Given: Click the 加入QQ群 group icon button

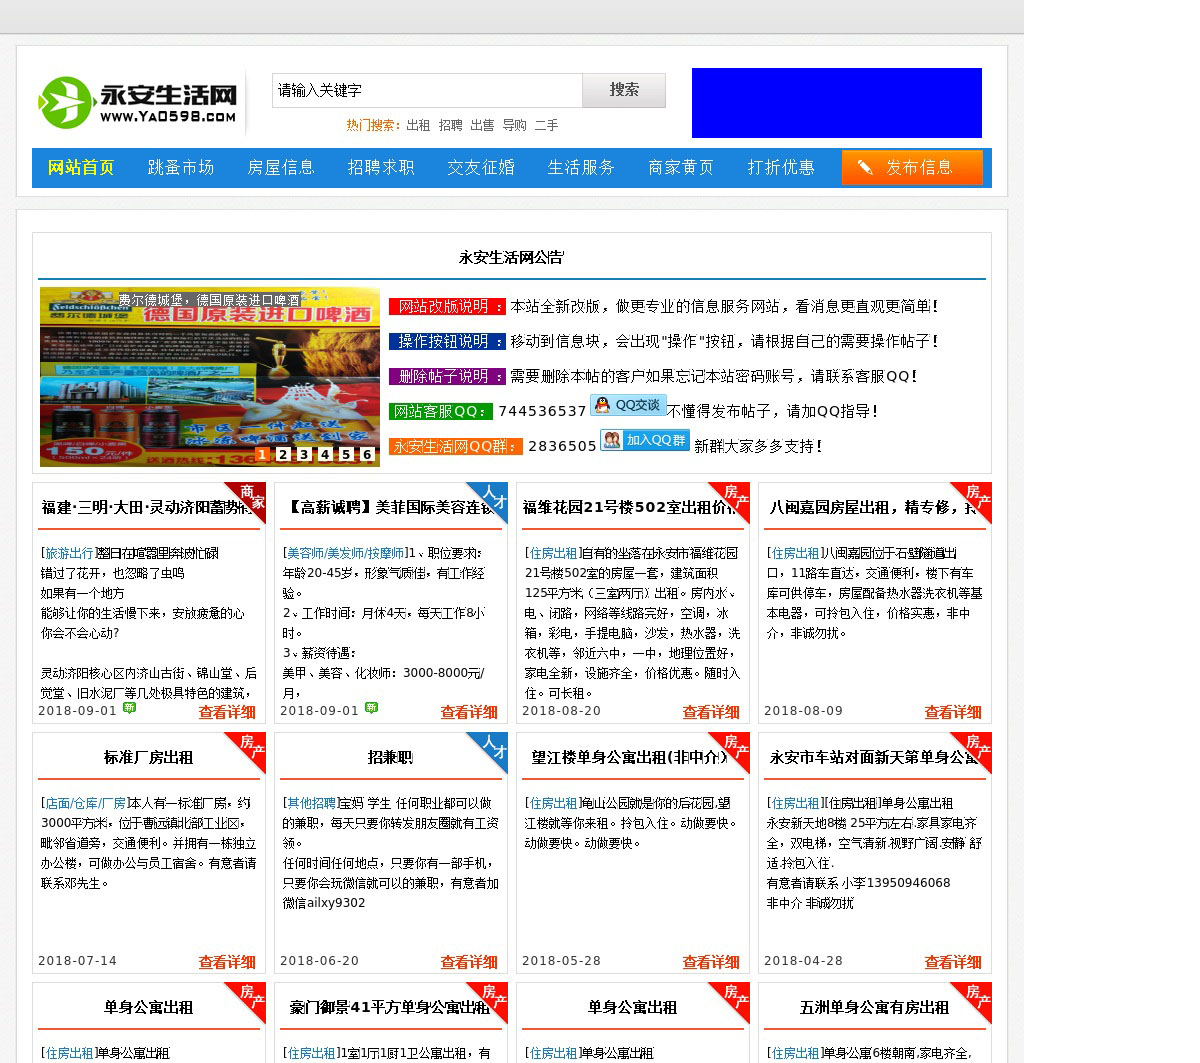Looking at the screenshot, I should (645, 440).
